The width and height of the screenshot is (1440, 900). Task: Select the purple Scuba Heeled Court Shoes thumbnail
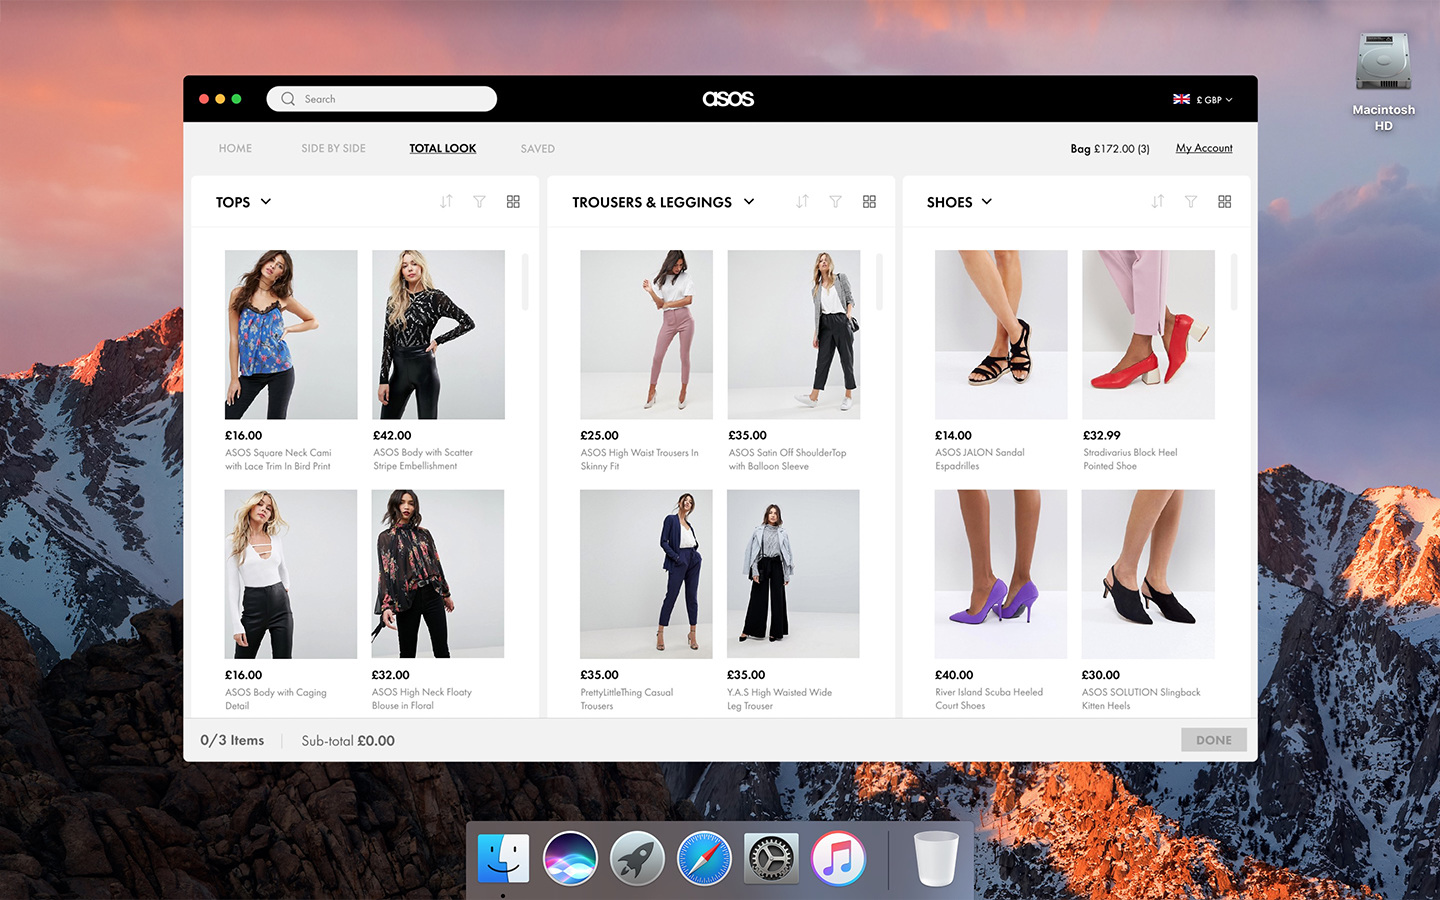tap(1000, 574)
